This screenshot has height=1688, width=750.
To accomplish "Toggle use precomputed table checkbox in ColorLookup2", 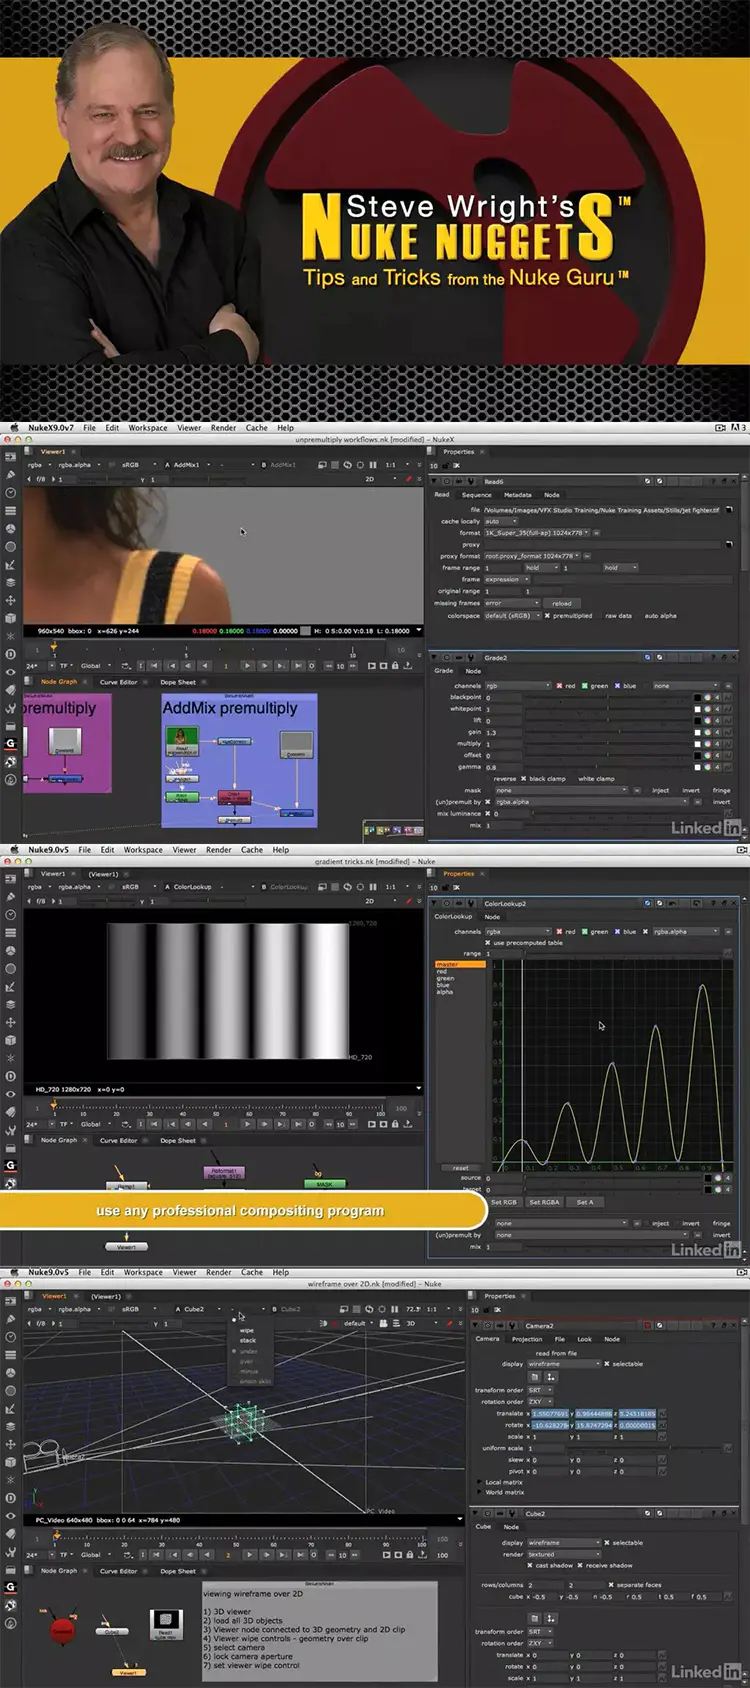I will 488,943.
